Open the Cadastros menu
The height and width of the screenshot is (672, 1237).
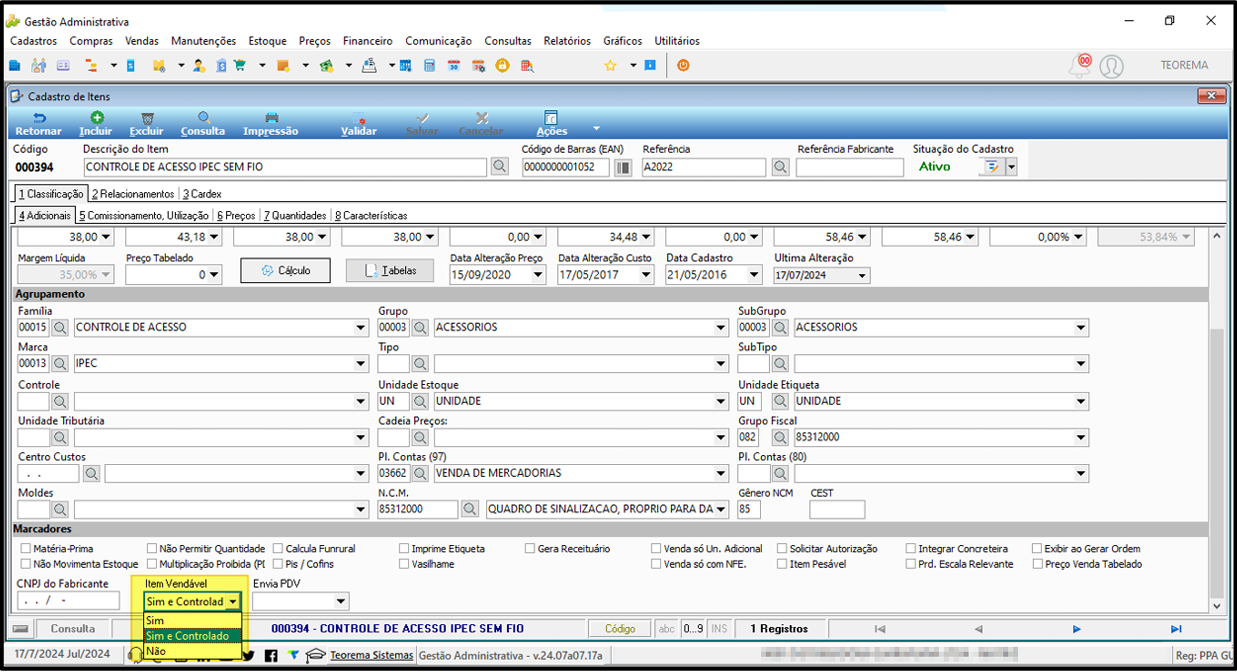click(33, 41)
